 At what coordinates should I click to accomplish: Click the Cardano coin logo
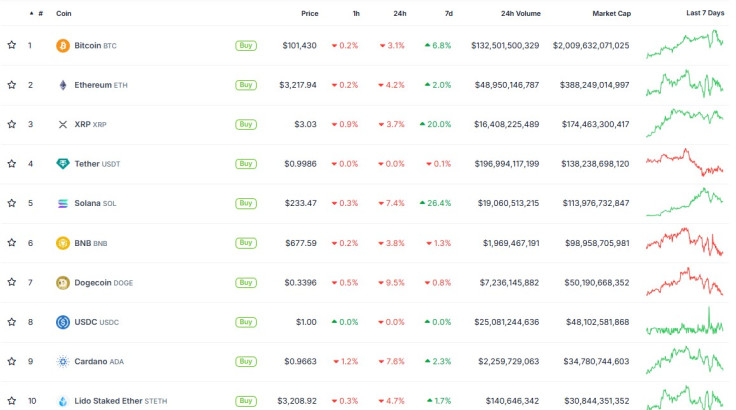[62, 362]
